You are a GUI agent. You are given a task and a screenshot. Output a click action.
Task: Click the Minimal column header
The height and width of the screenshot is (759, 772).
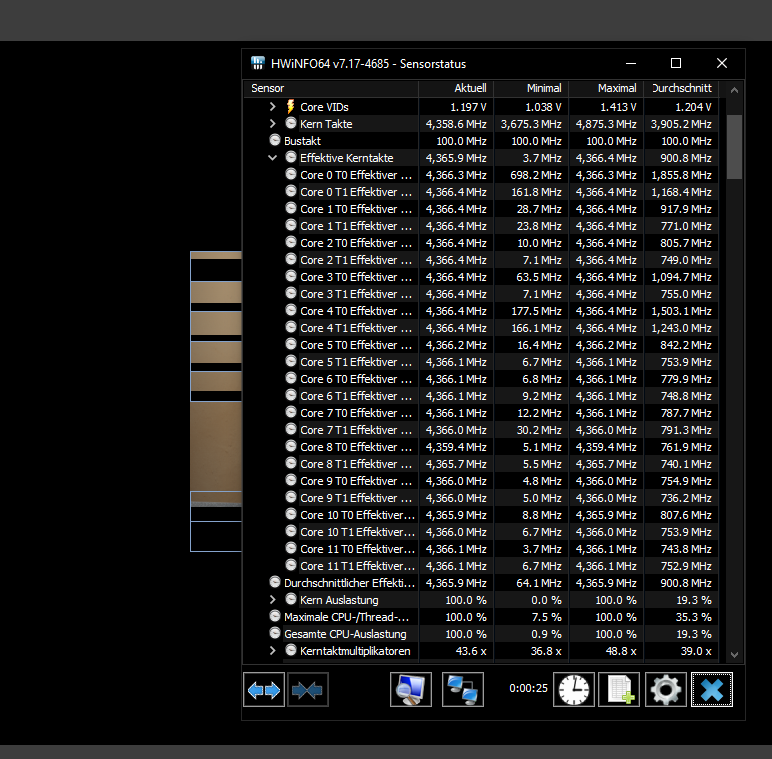pyautogui.click(x=531, y=89)
